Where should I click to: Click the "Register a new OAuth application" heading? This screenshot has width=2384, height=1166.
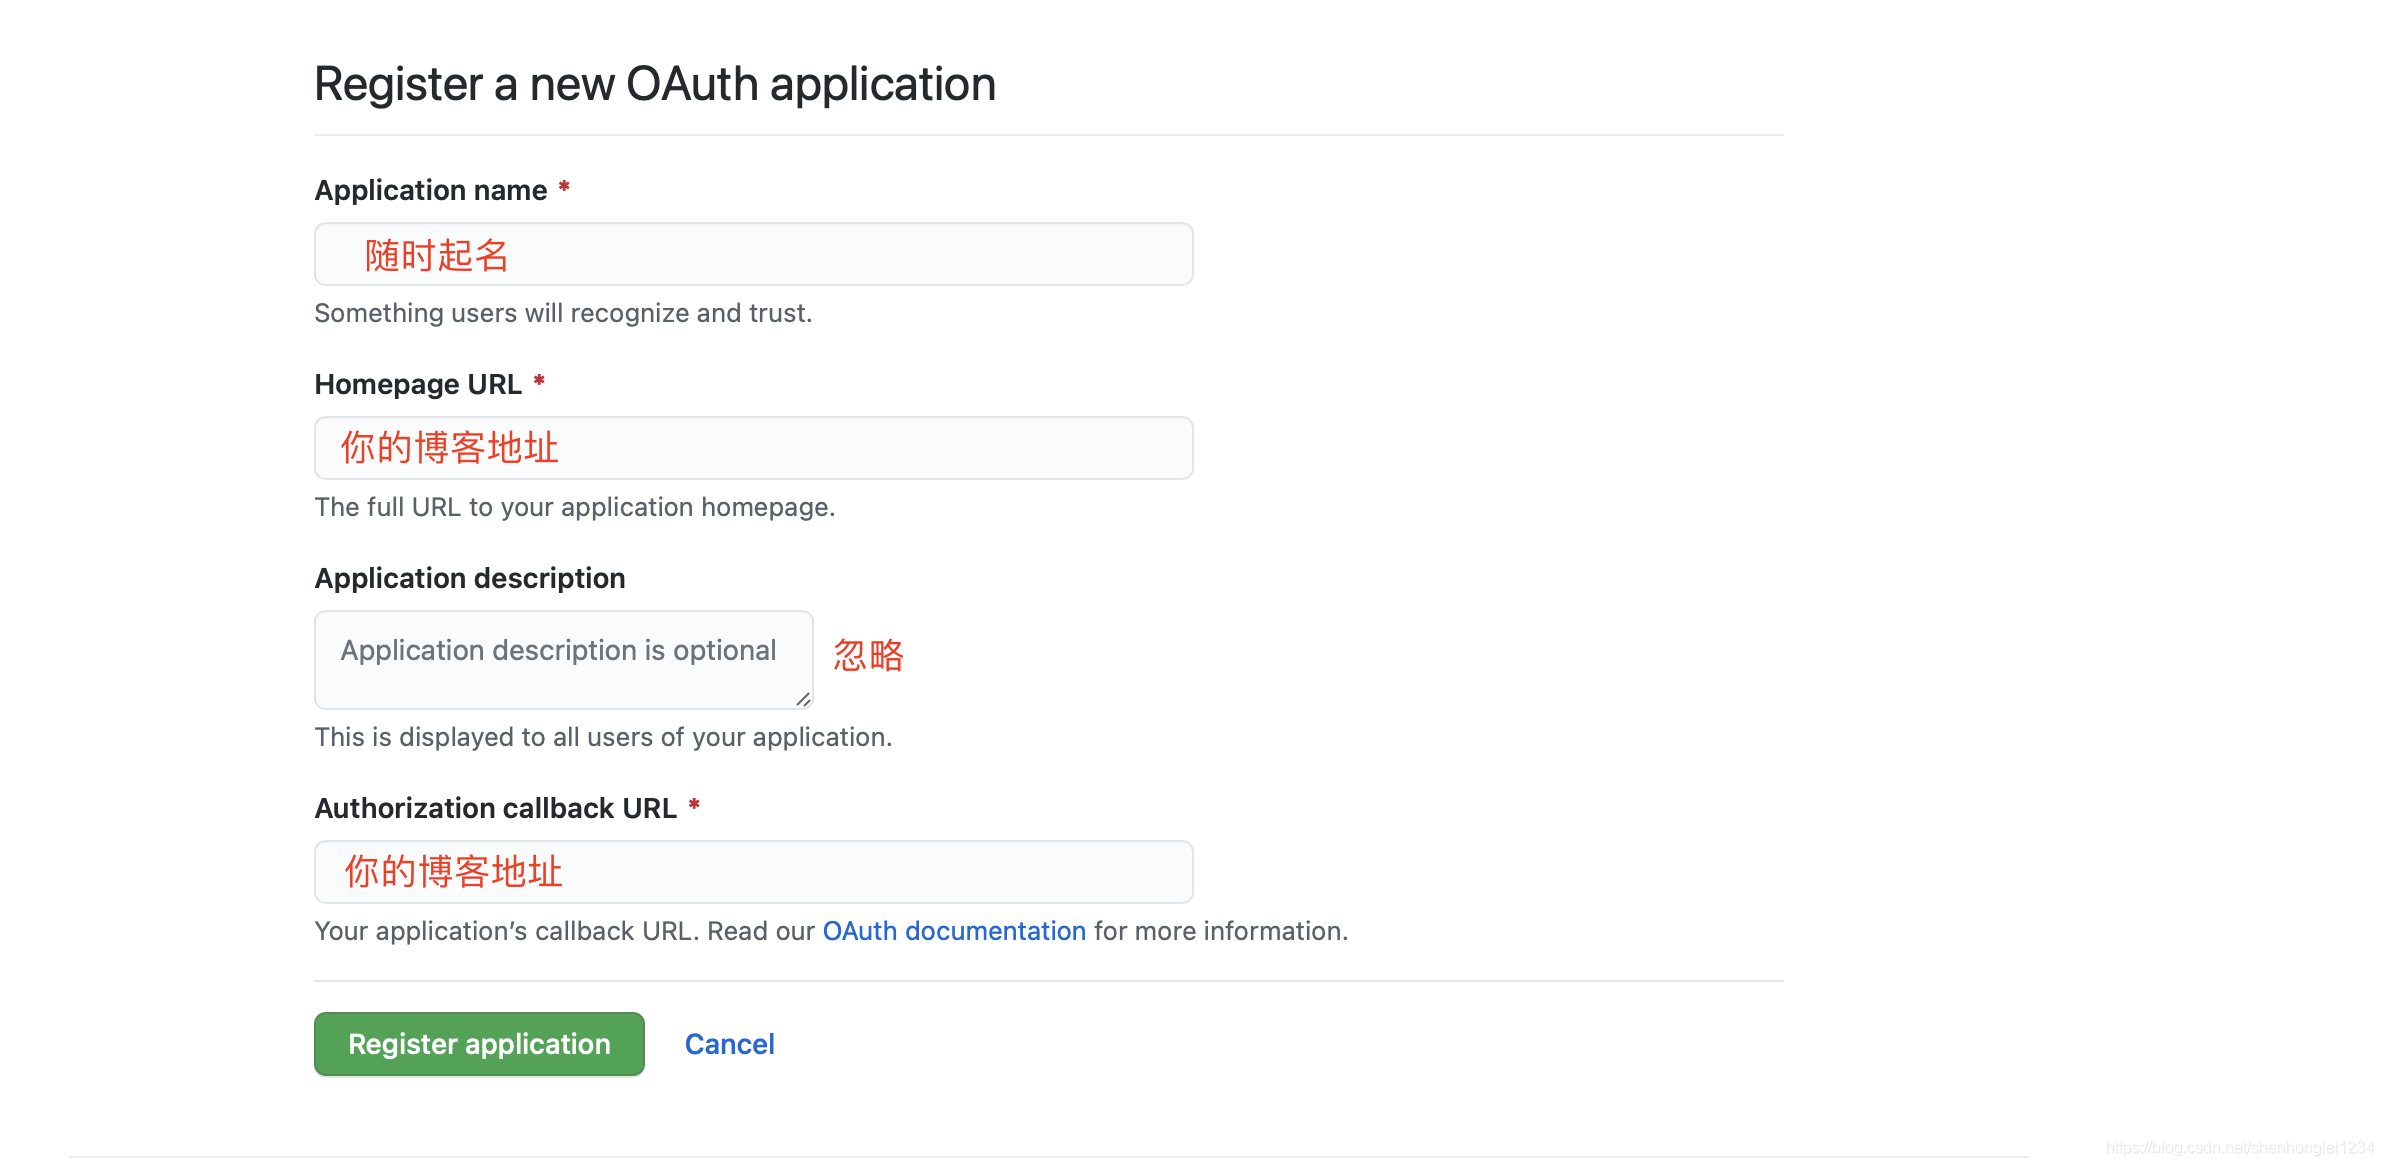(655, 84)
